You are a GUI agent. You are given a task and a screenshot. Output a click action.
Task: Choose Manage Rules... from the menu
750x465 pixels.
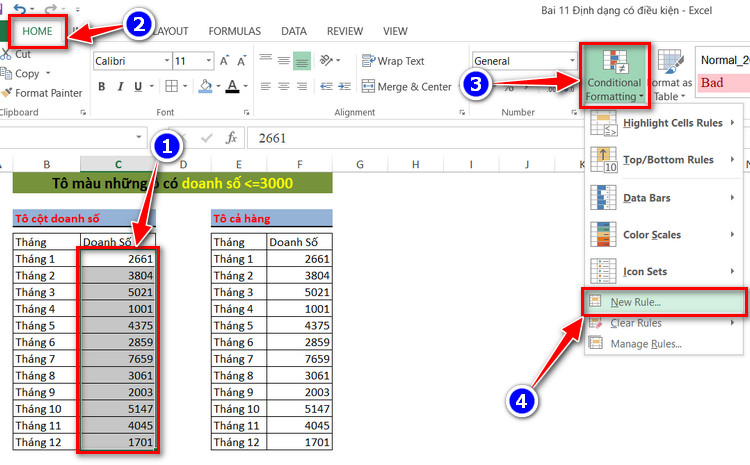tap(664, 343)
